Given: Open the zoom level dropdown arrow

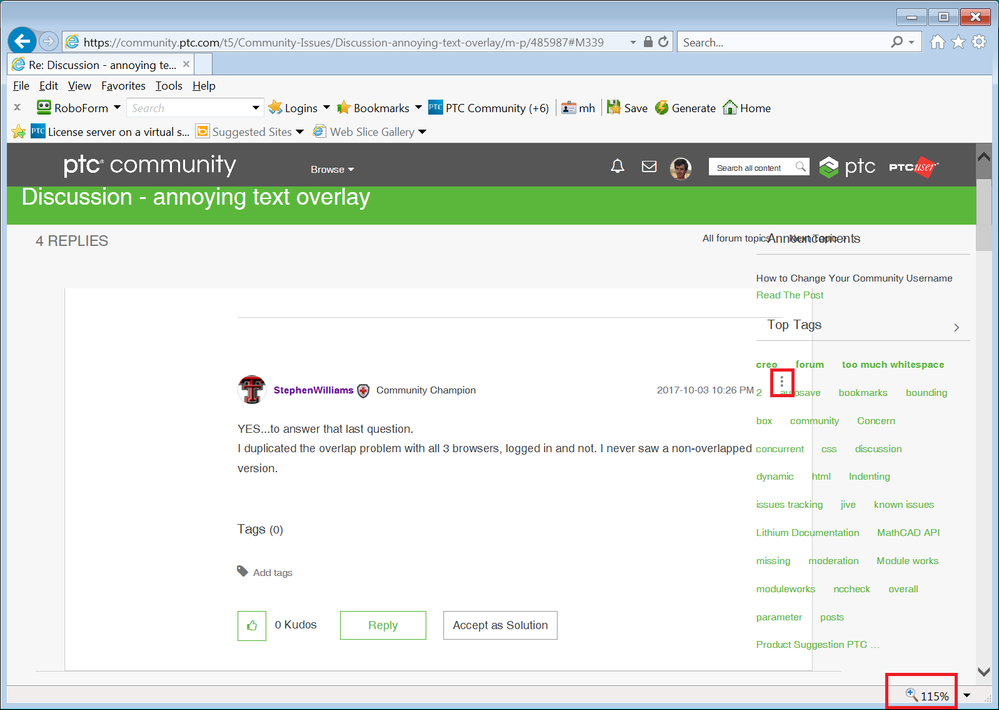Looking at the screenshot, I should [x=967, y=695].
